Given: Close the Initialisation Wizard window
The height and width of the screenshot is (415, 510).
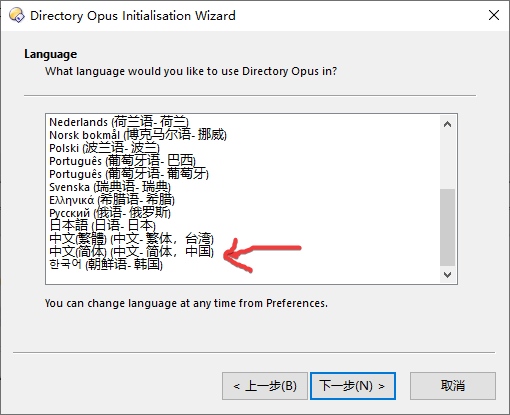Looking at the screenshot, I should point(494,15).
